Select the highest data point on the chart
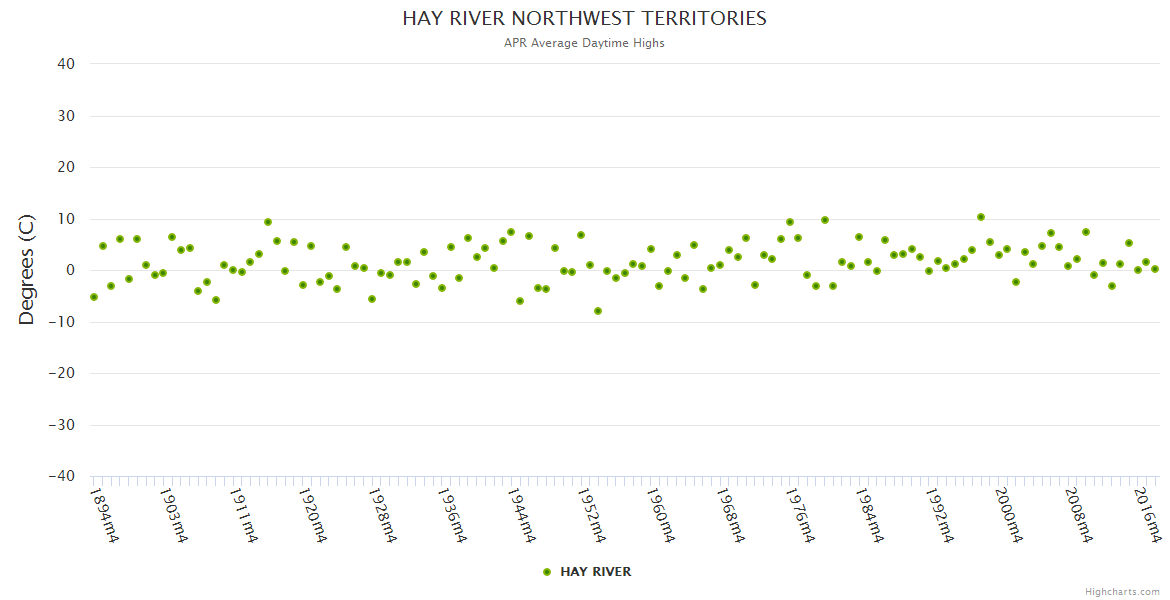Image resolution: width=1170 pixels, height=600 pixels. click(x=981, y=217)
